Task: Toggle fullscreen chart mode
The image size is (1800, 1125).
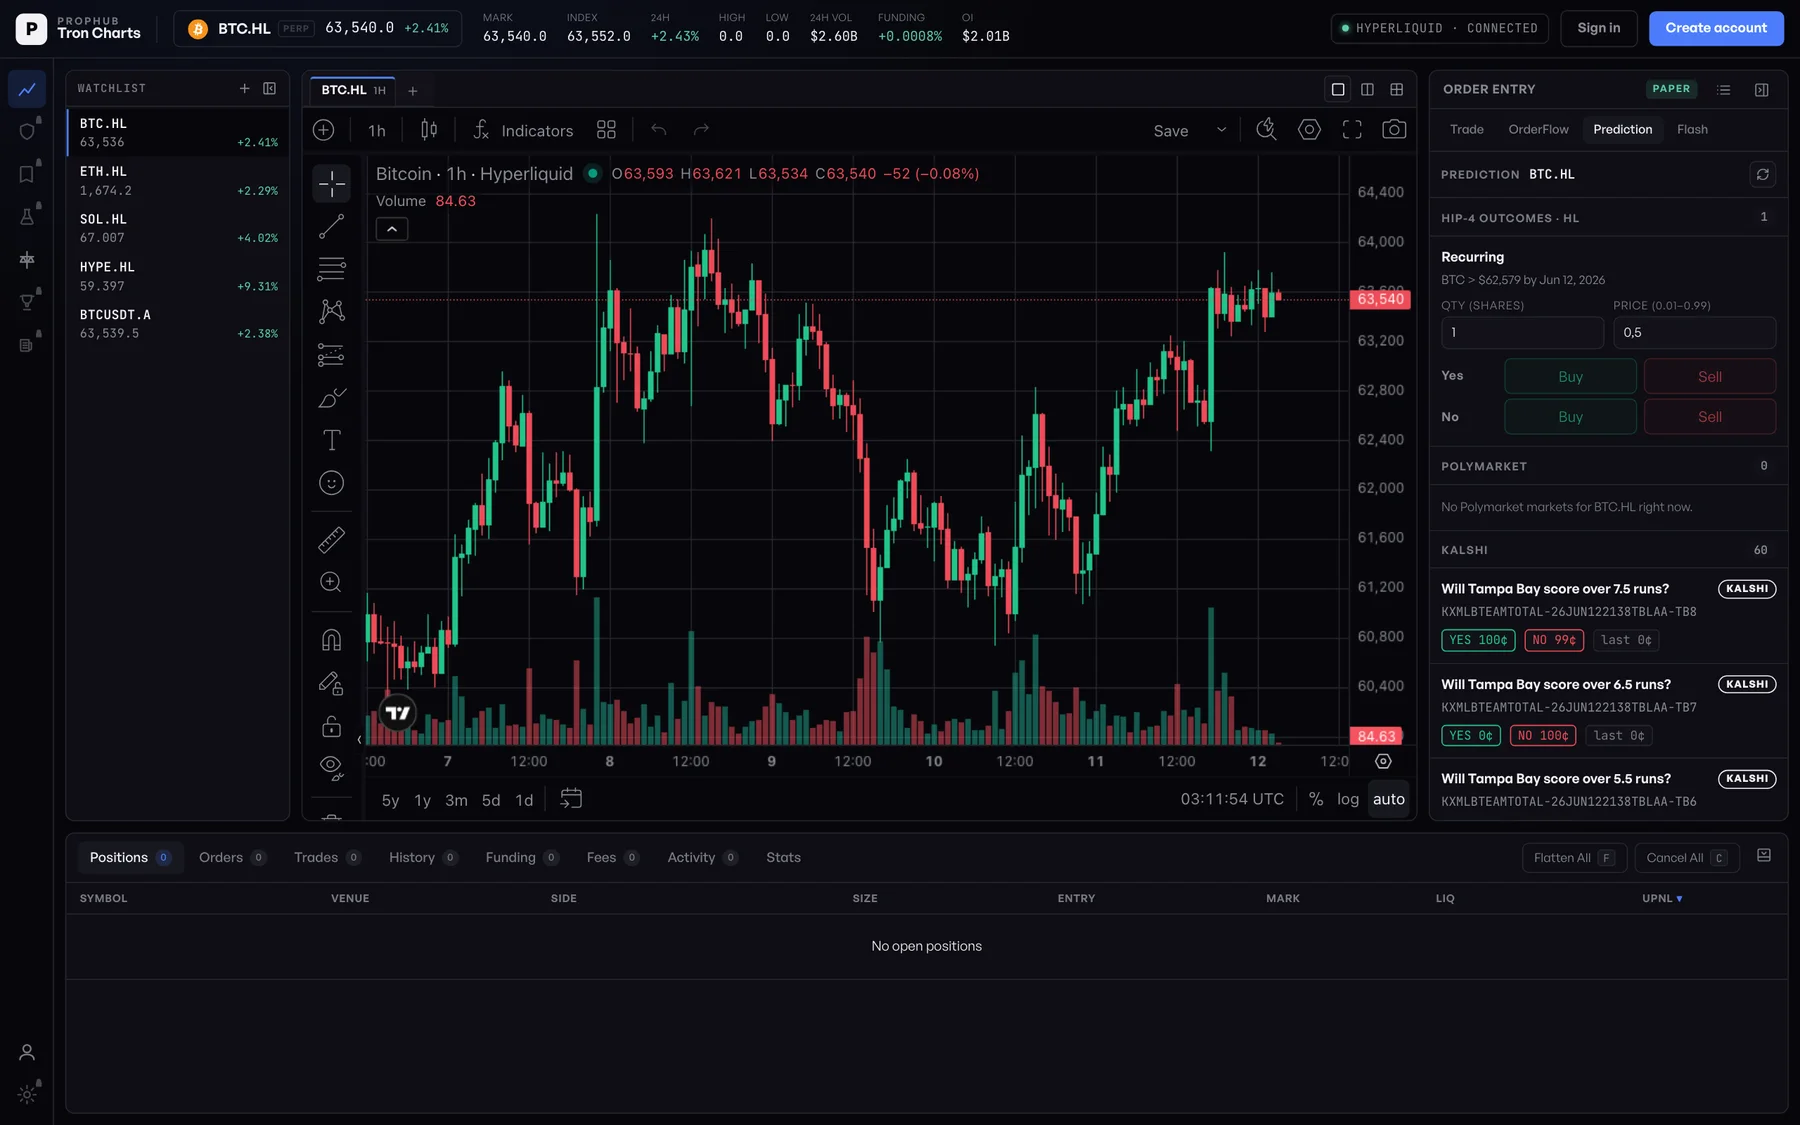Action: (x=1352, y=130)
